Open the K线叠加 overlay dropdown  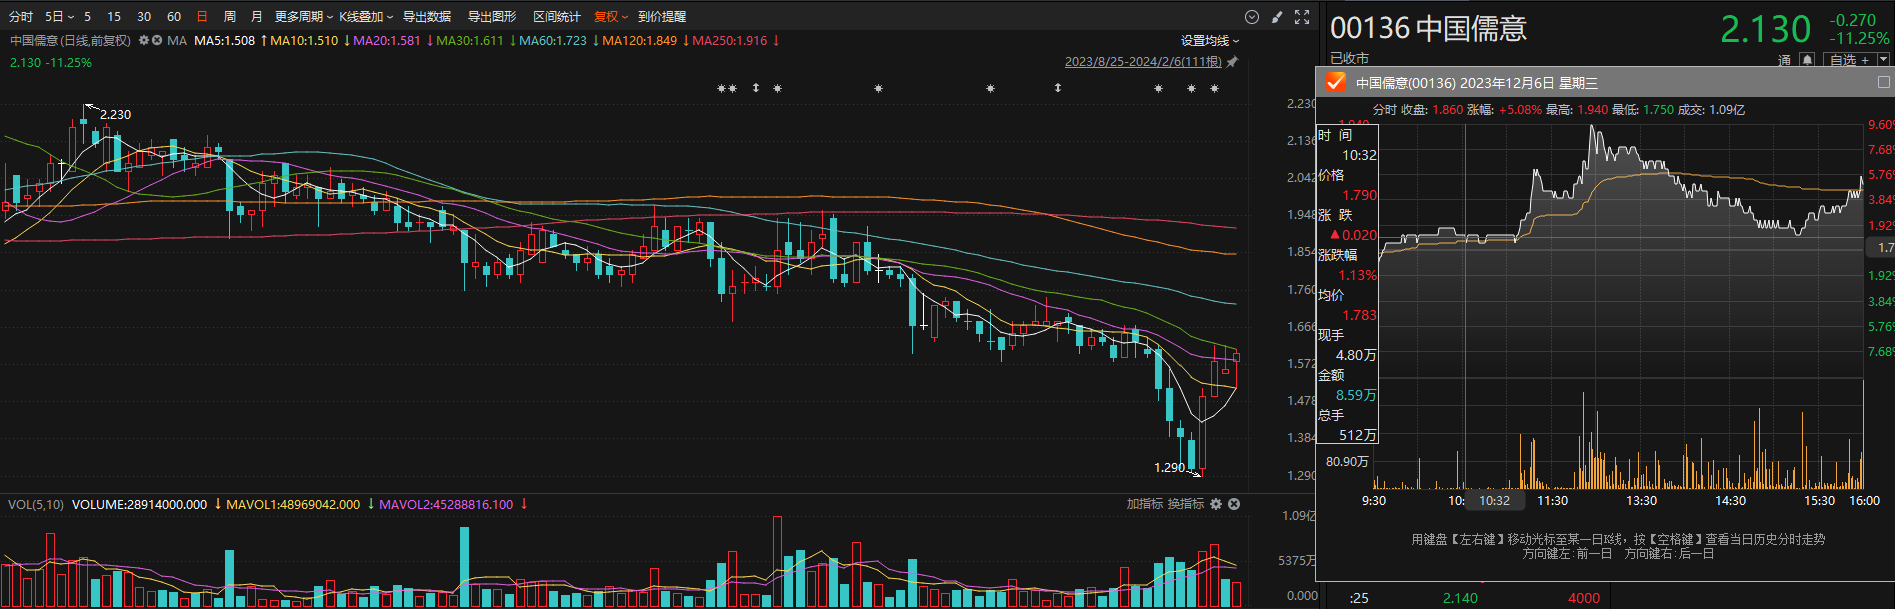(x=366, y=17)
